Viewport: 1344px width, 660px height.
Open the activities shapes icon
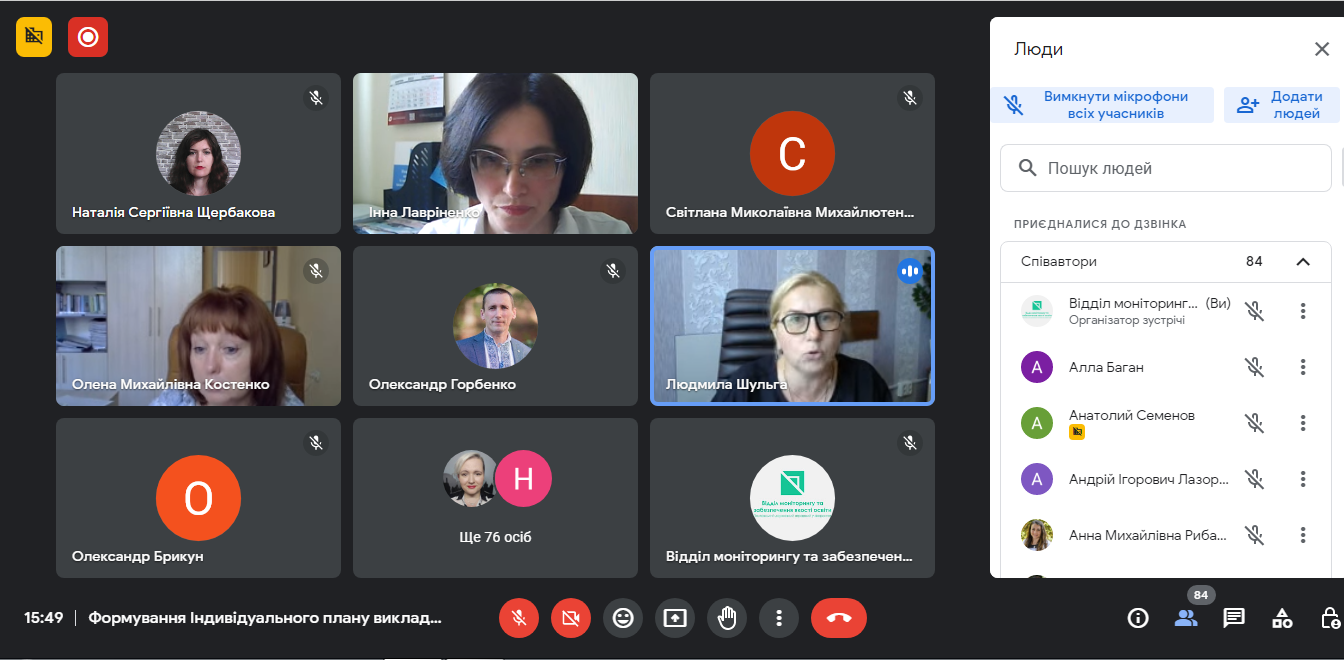1282,618
